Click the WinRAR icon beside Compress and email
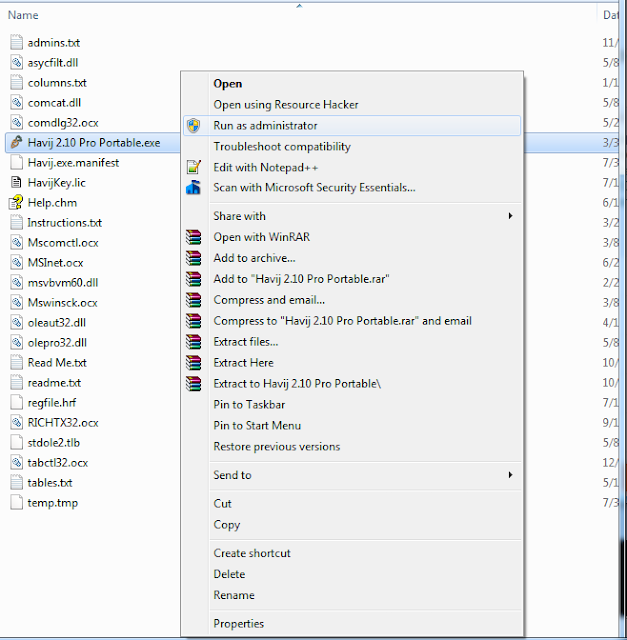Image resolution: width=627 pixels, height=640 pixels. pyautogui.click(x=193, y=300)
